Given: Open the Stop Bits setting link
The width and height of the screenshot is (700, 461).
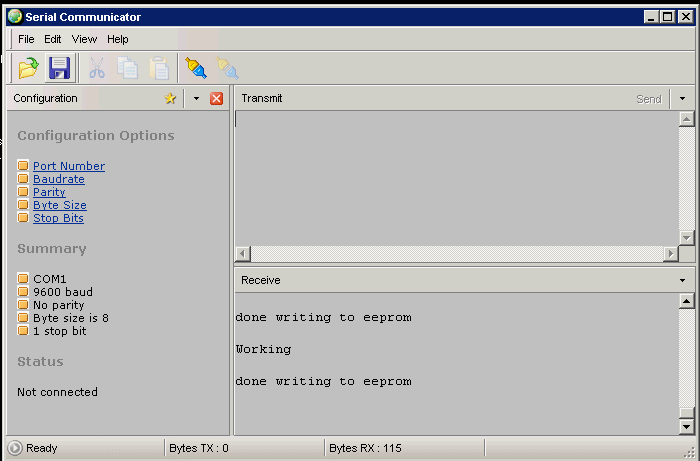Looking at the screenshot, I should point(58,218).
